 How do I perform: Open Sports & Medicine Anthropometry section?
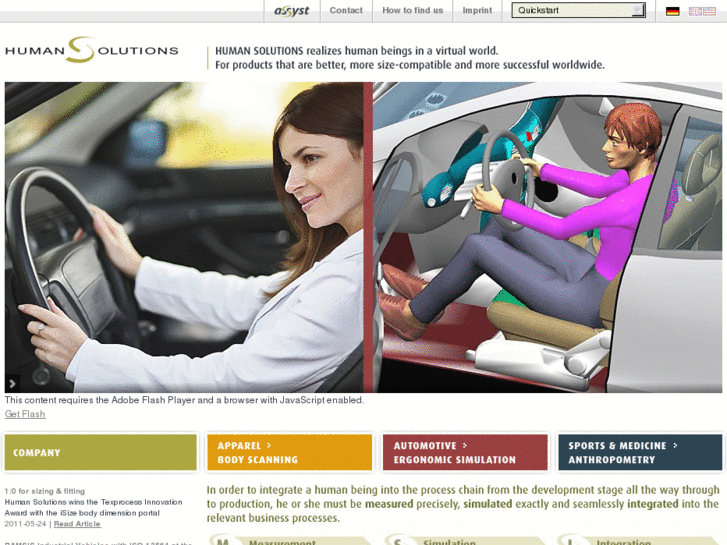point(640,452)
